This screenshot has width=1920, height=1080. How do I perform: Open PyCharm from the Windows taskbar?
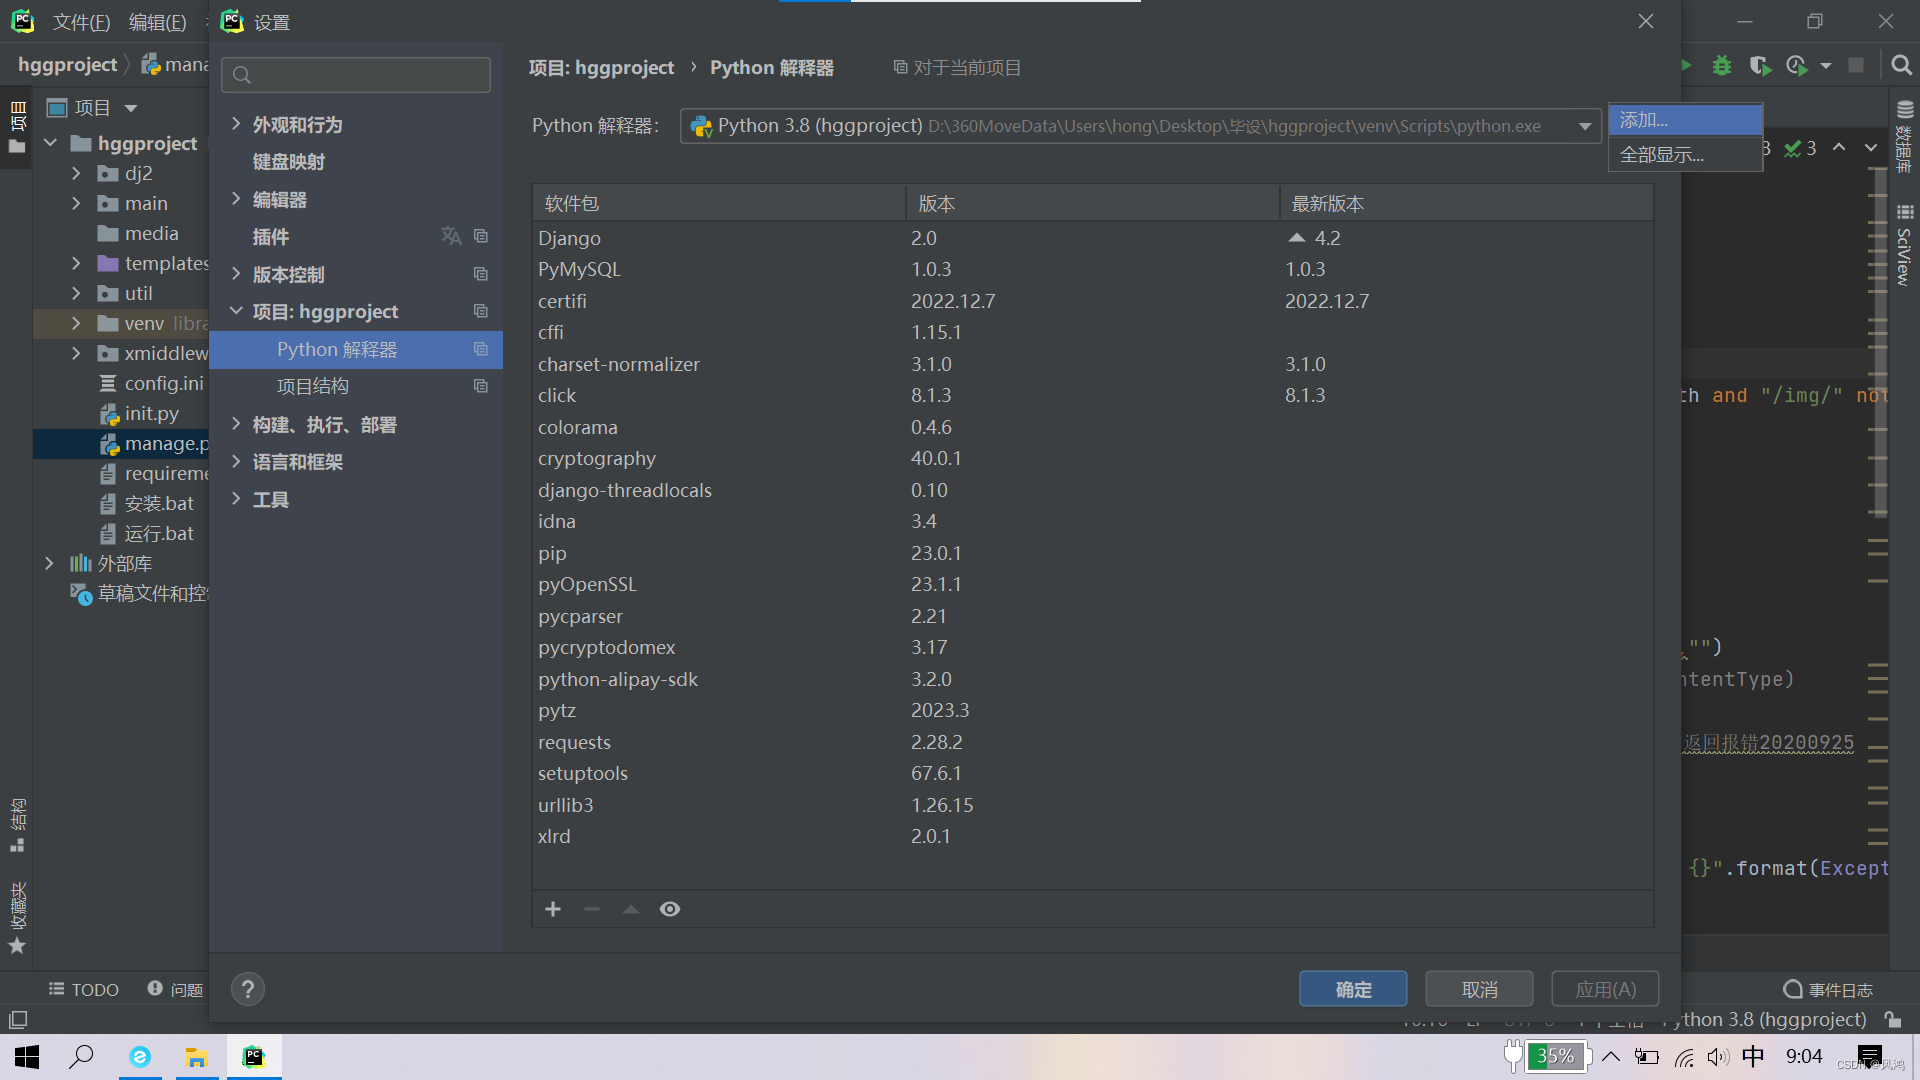254,1056
